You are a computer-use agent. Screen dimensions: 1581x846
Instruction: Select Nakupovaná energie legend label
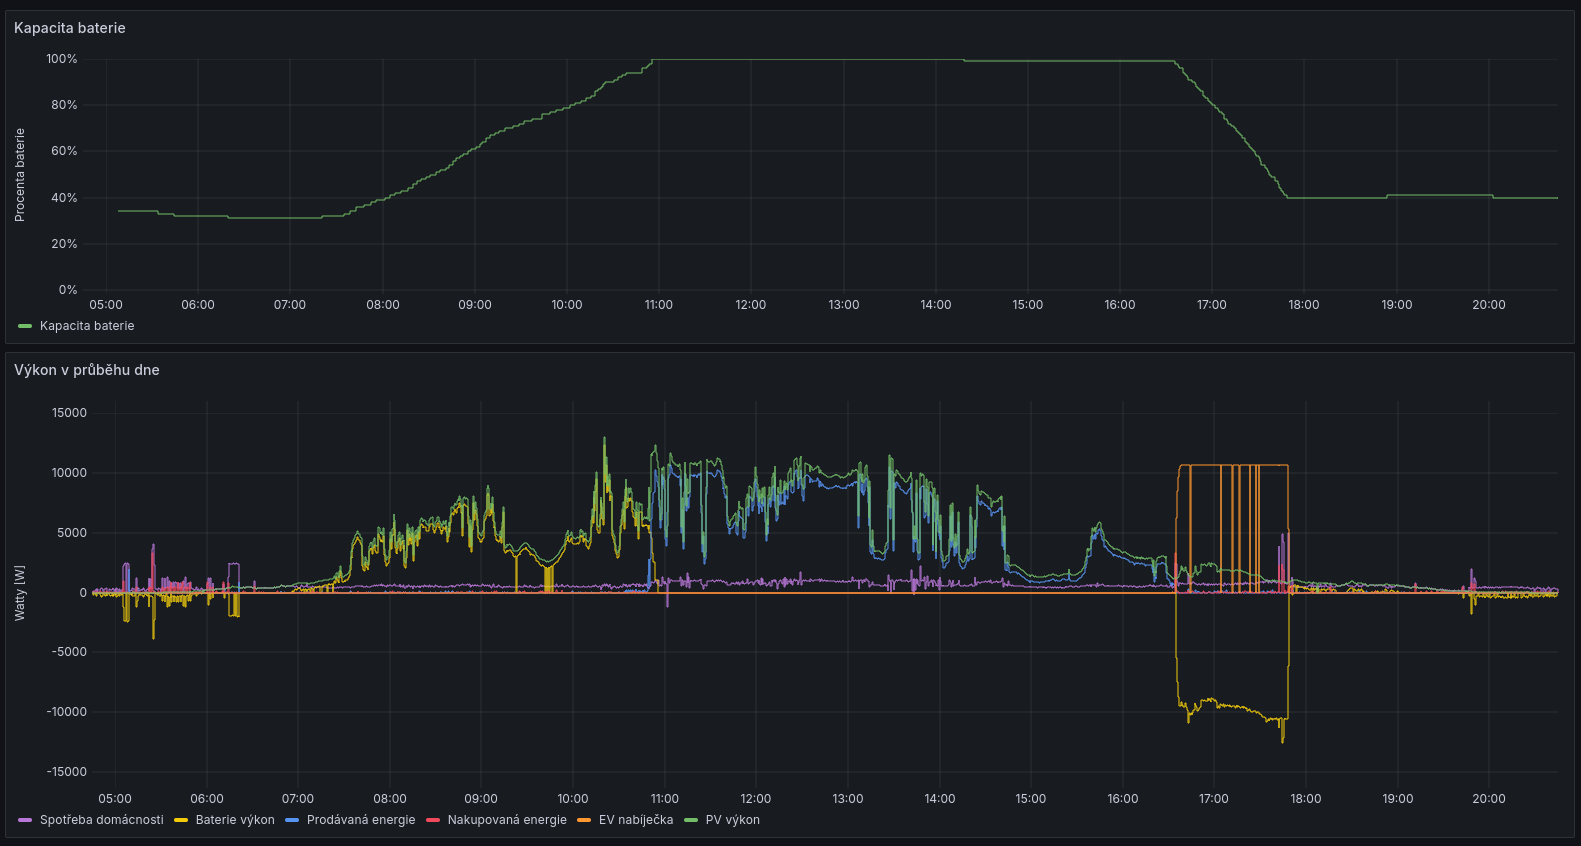coord(507,820)
